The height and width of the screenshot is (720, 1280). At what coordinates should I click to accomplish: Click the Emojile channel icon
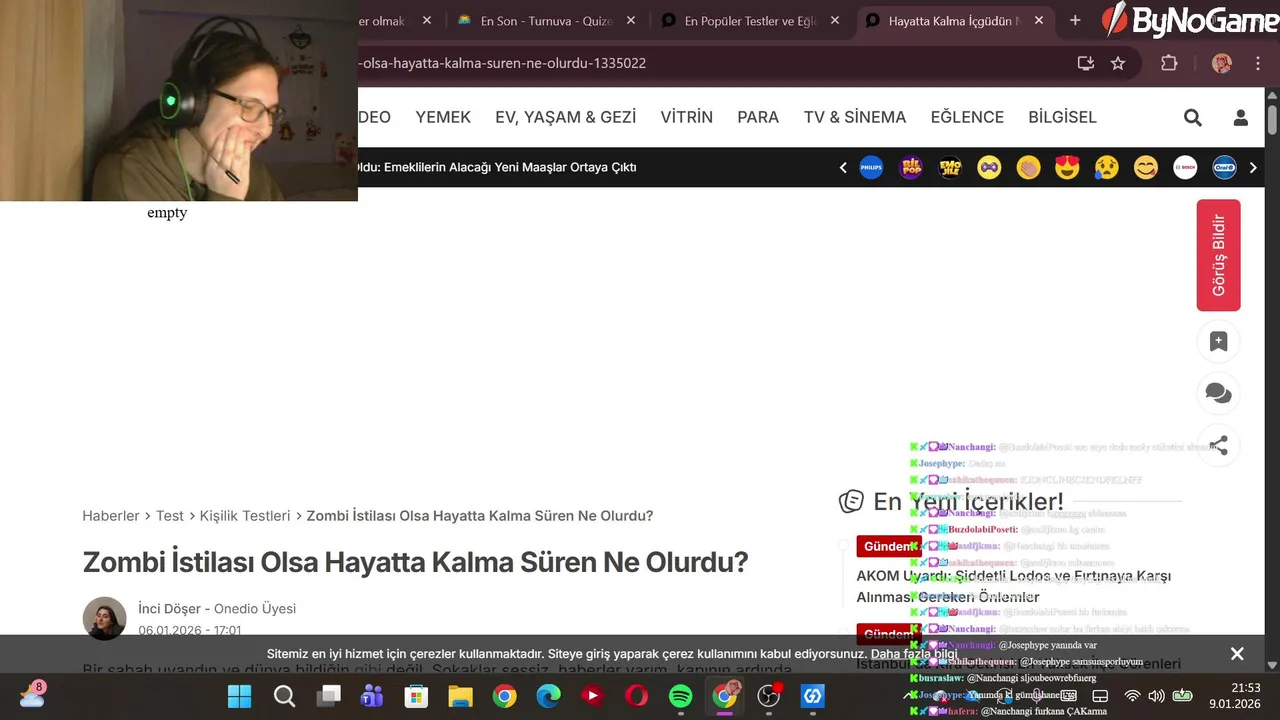click(950, 168)
